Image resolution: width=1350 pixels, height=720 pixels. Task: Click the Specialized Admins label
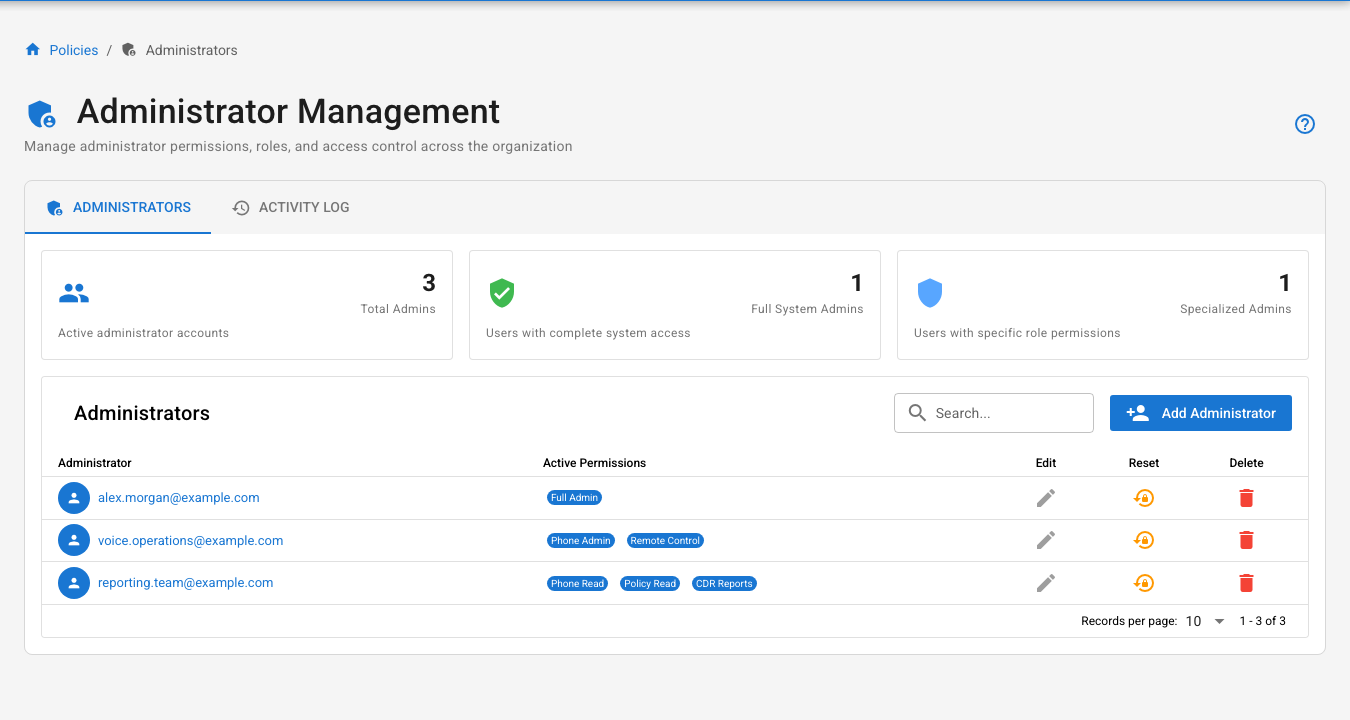(x=1236, y=309)
